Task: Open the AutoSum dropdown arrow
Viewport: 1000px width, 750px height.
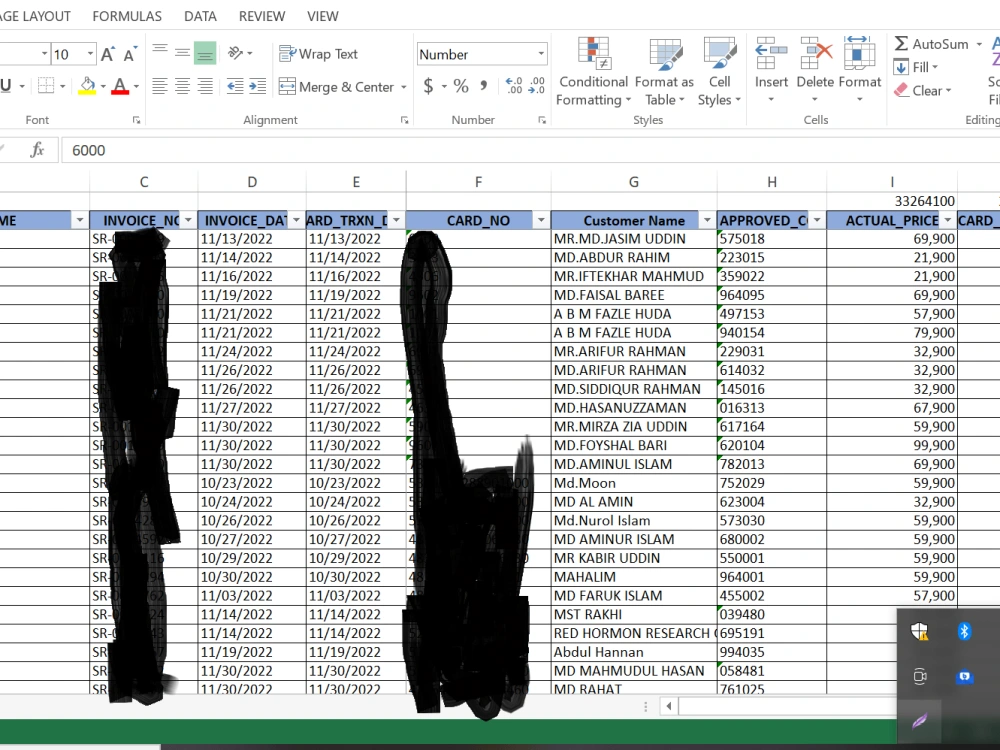Action: (979, 44)
